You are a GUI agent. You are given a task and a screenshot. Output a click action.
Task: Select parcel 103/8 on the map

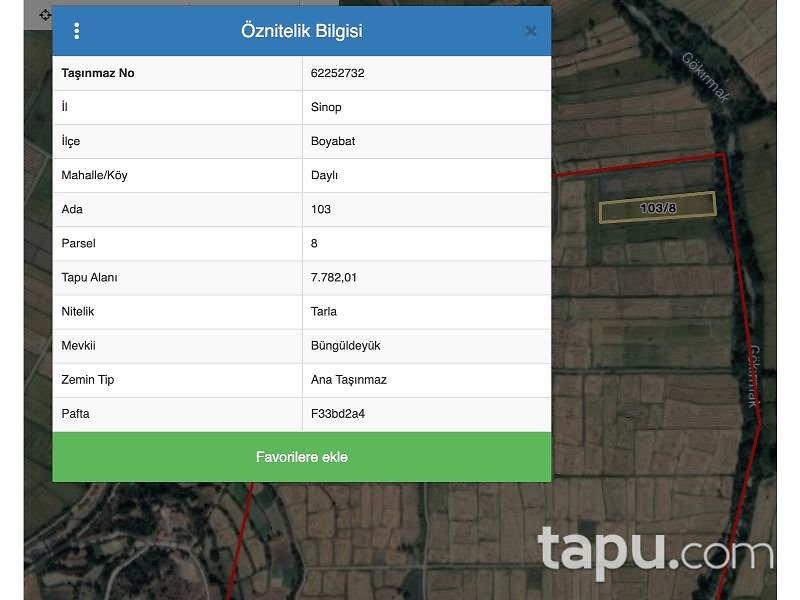click(x=657, y=208)
